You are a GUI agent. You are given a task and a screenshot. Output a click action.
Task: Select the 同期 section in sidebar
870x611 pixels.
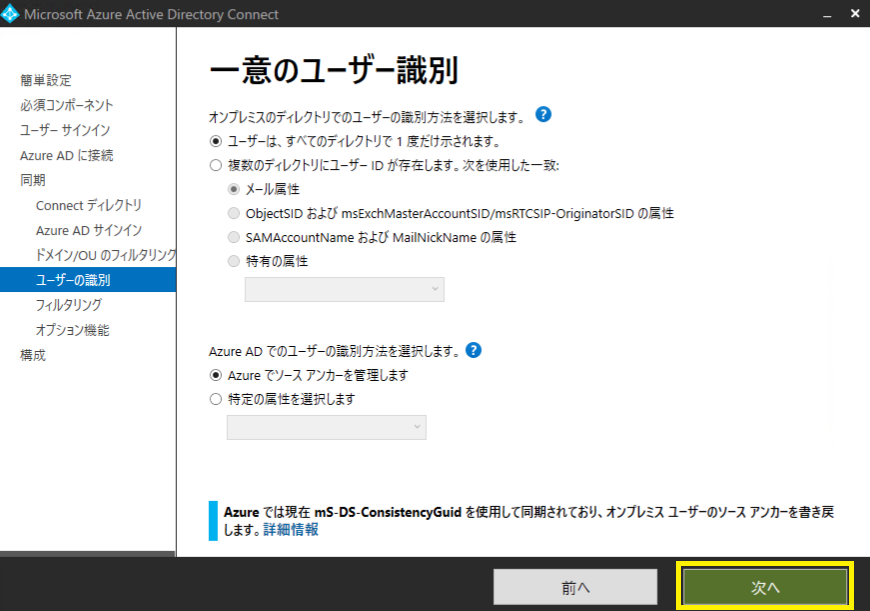pos(33,180)
